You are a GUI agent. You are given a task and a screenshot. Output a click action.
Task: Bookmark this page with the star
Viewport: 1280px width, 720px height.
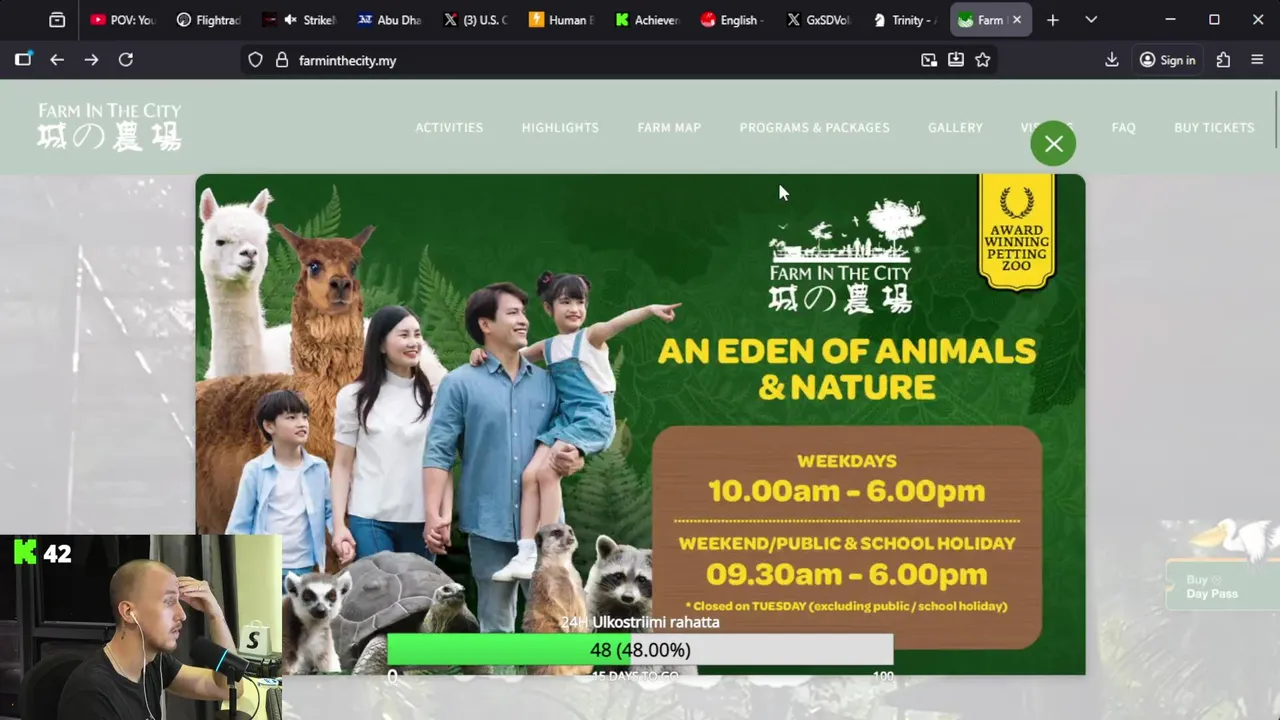[983, 60]
